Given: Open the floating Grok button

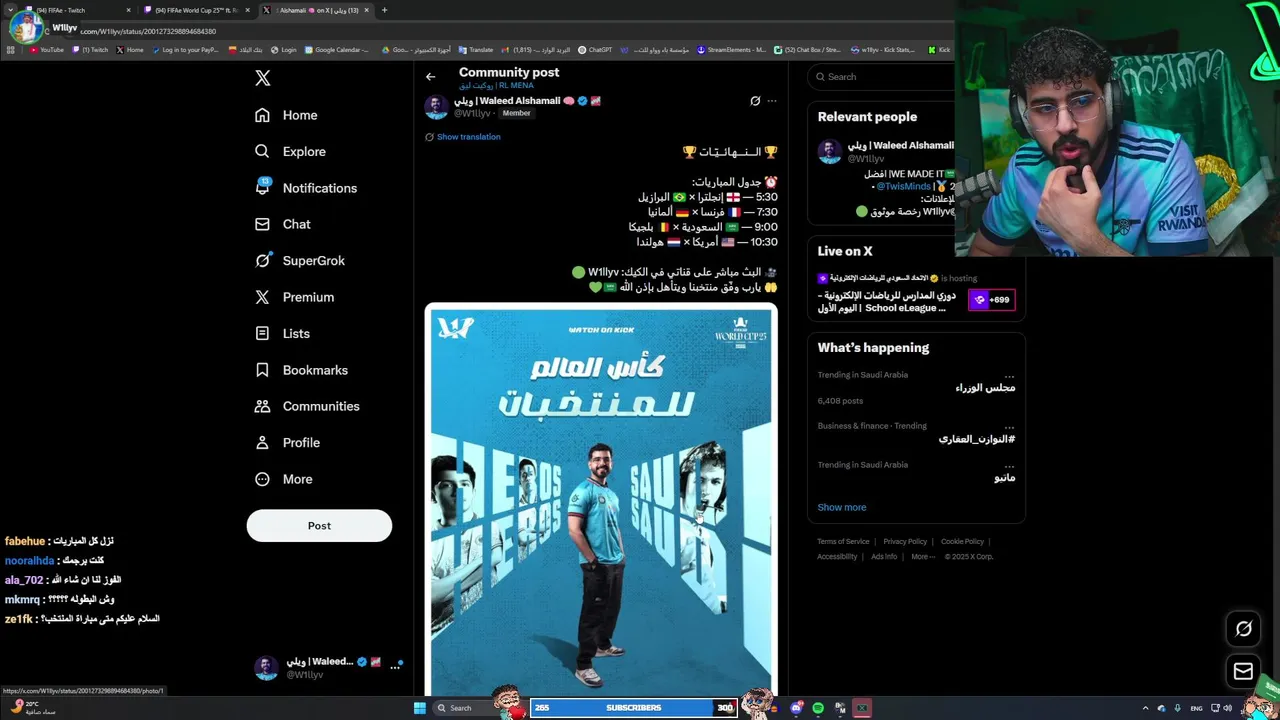Looking at the screenshot, I should pyautogui.click(x=1243, y=629).
